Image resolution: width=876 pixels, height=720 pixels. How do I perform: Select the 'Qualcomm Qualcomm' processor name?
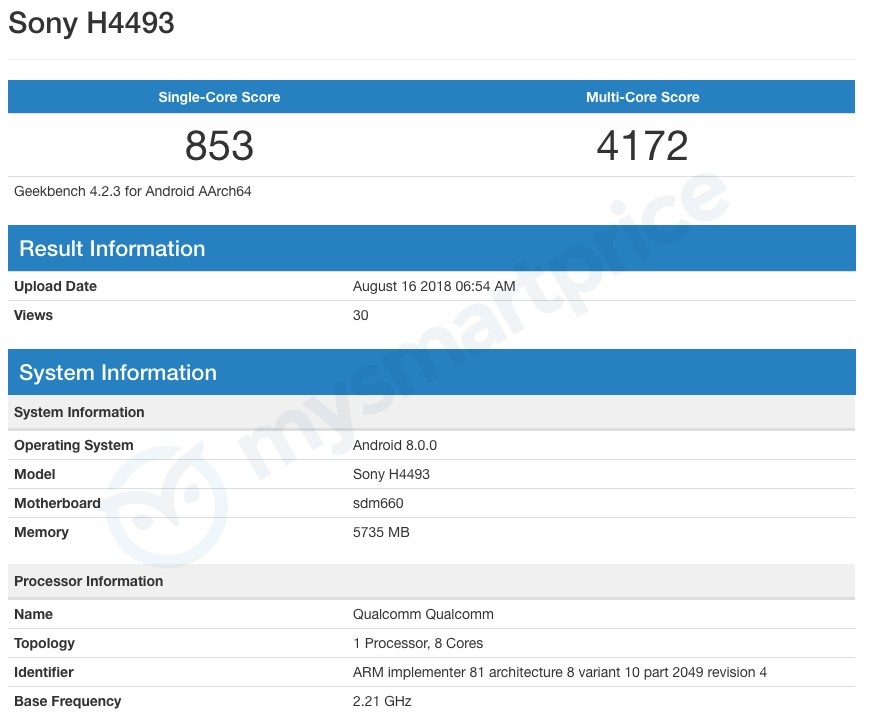click(x=423, y=615)
